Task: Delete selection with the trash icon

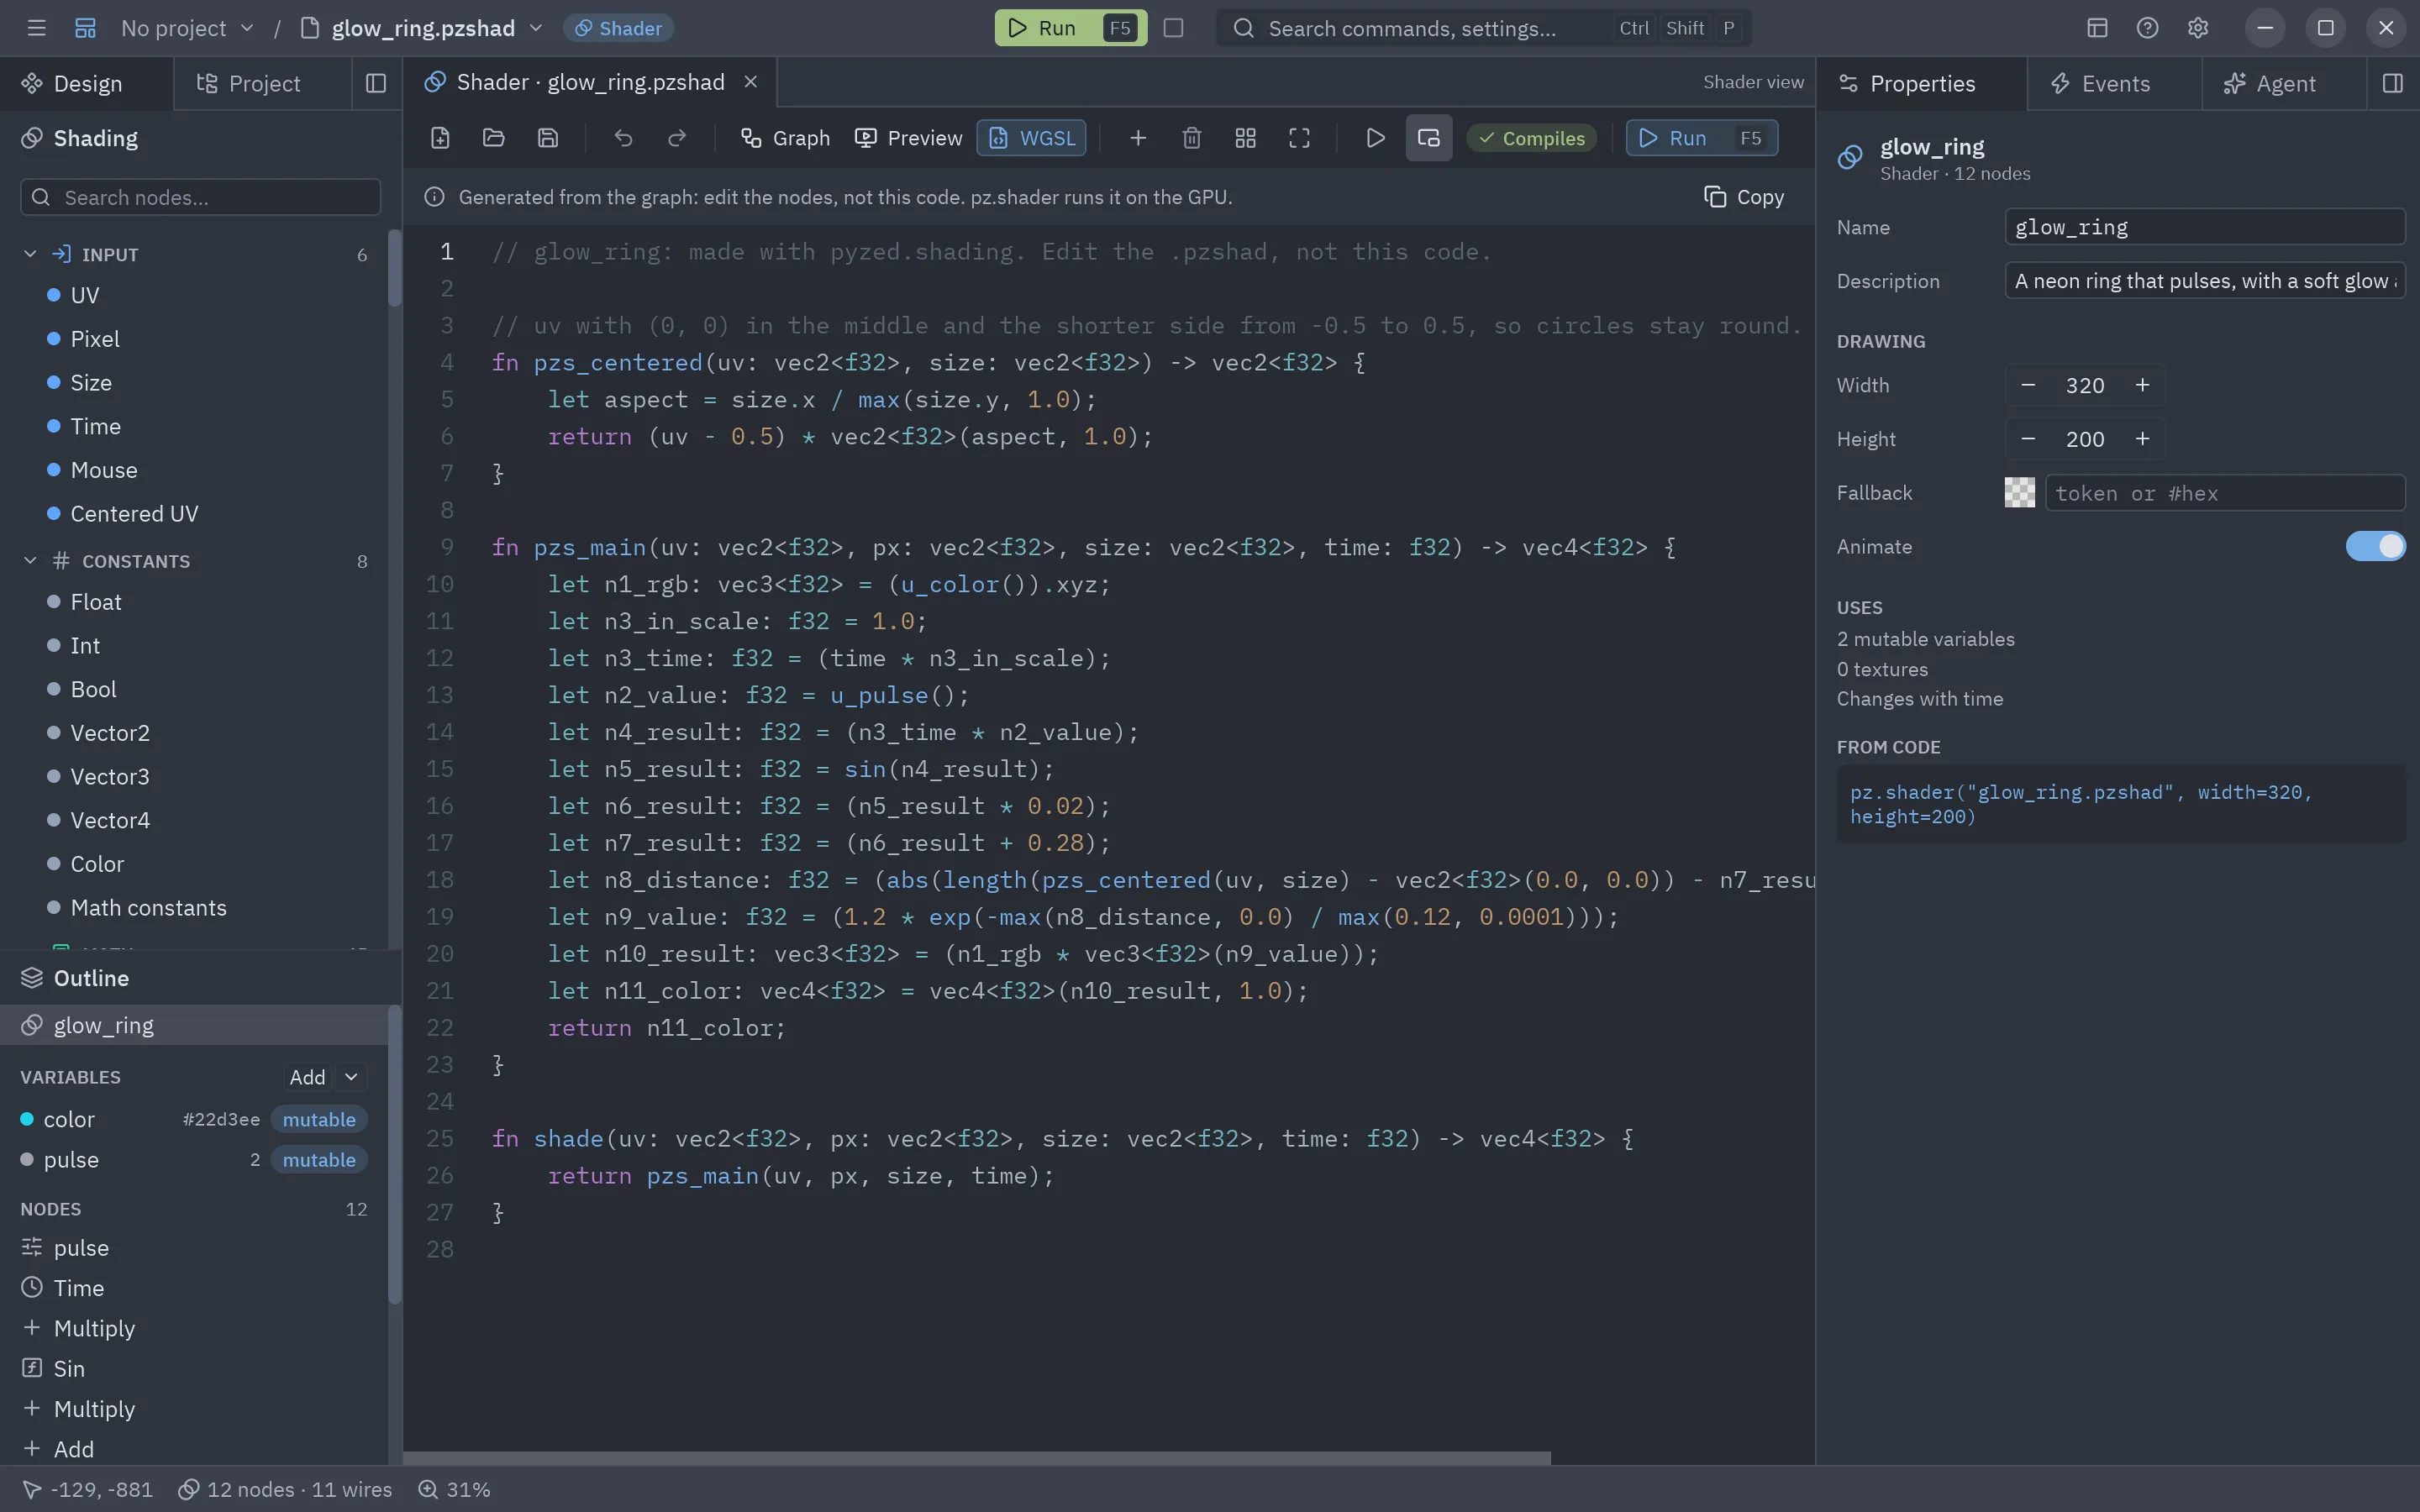Action: click(1192, 138)
